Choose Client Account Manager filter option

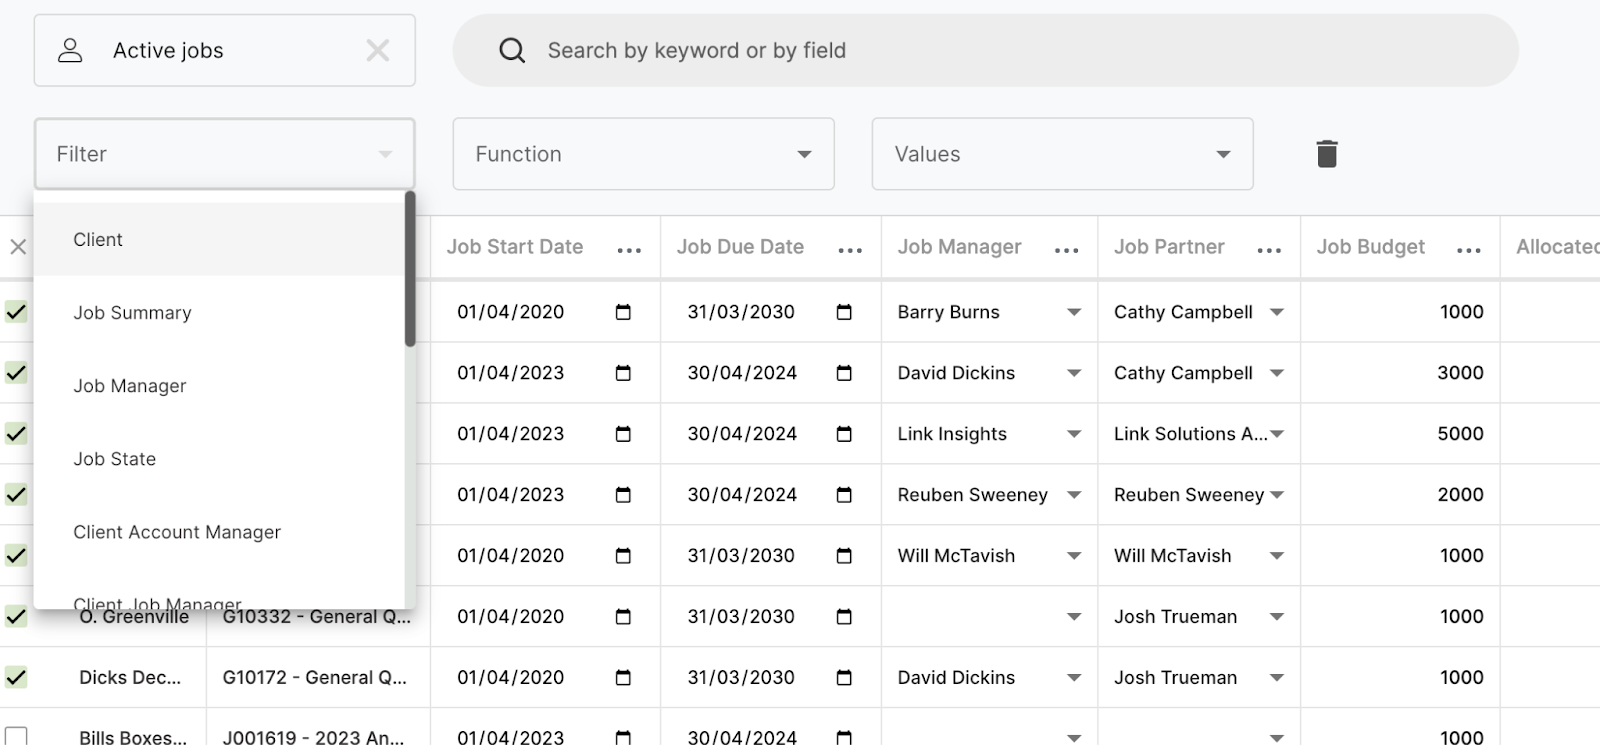pyautogui.click(x=177, y=532)
